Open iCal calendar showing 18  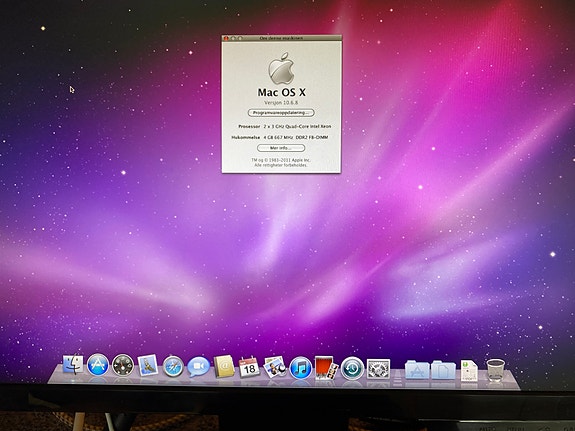[x=249, y=367]
